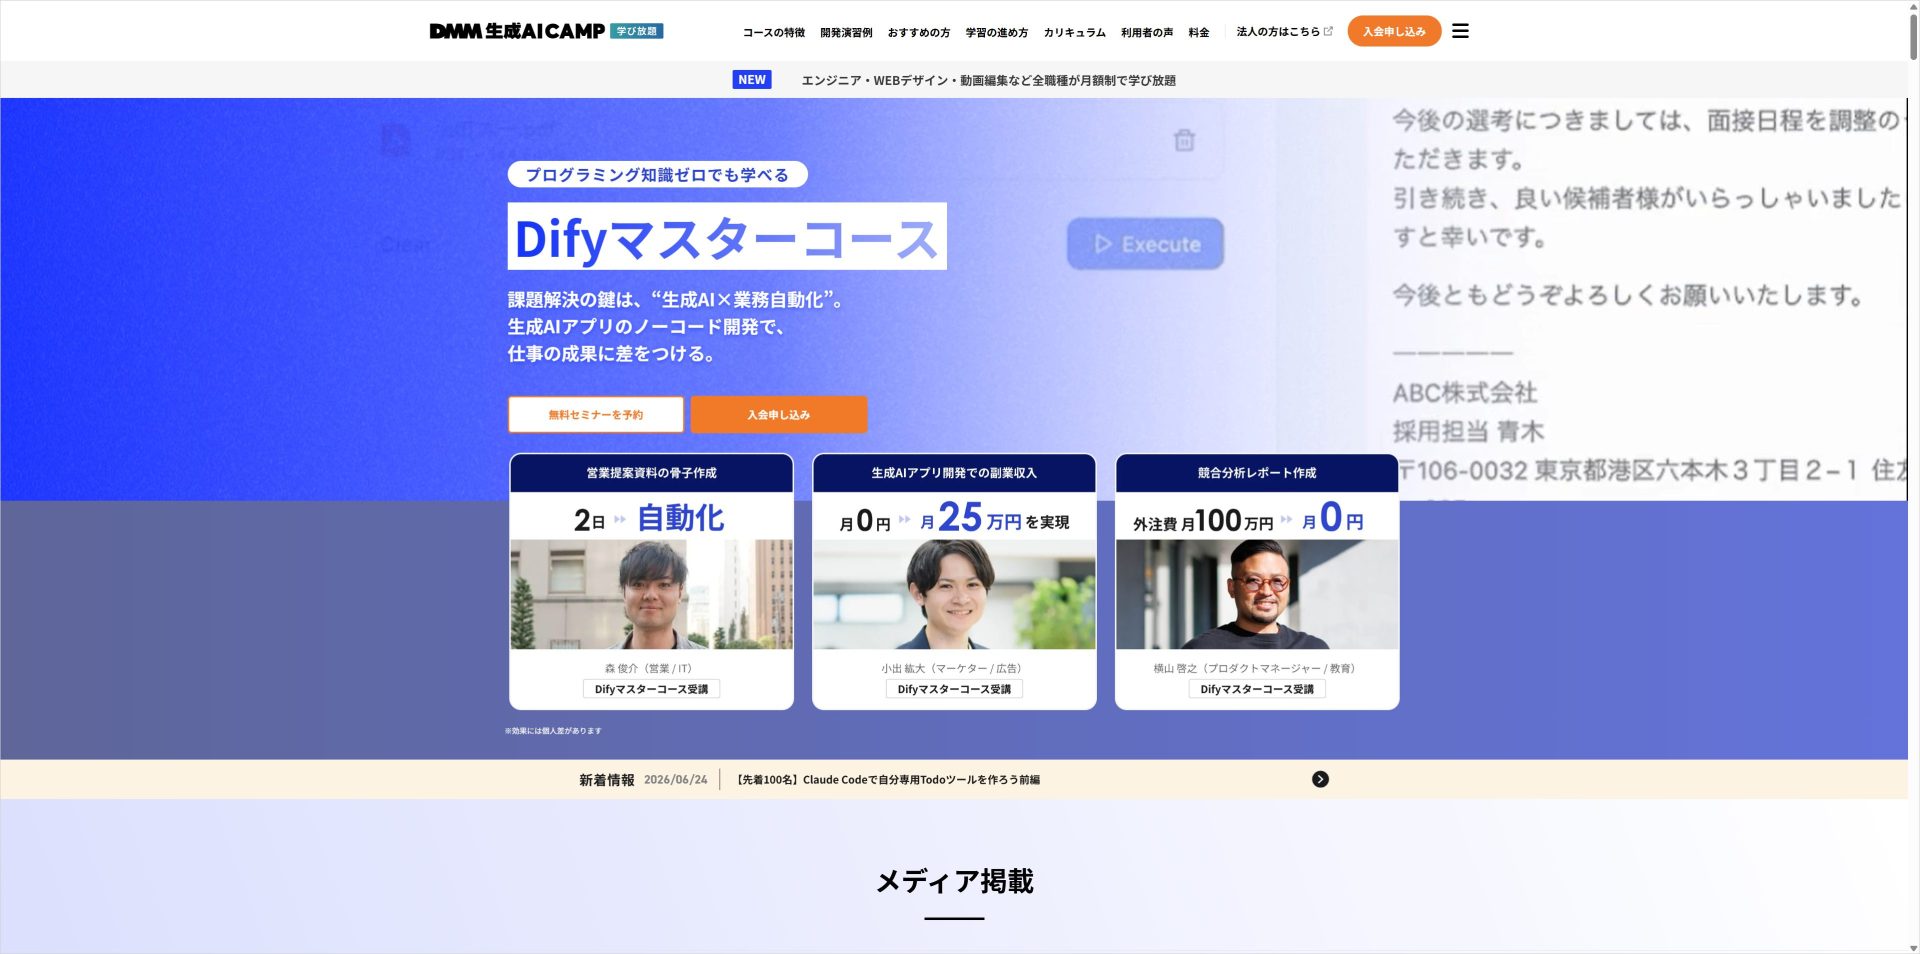Image resolution: width=1920 pixels, height=954 pixels.
Task: Click the ※効果には個人差があります note
Action: pyautogui.click(x=553, y=731)
